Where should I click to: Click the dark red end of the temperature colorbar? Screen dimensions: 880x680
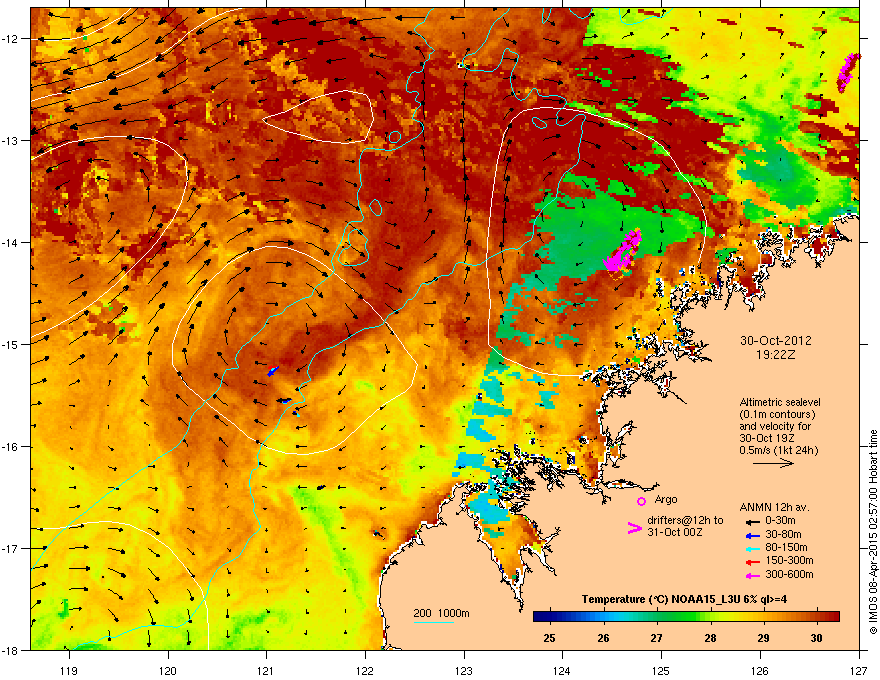(x=835, y=616)
